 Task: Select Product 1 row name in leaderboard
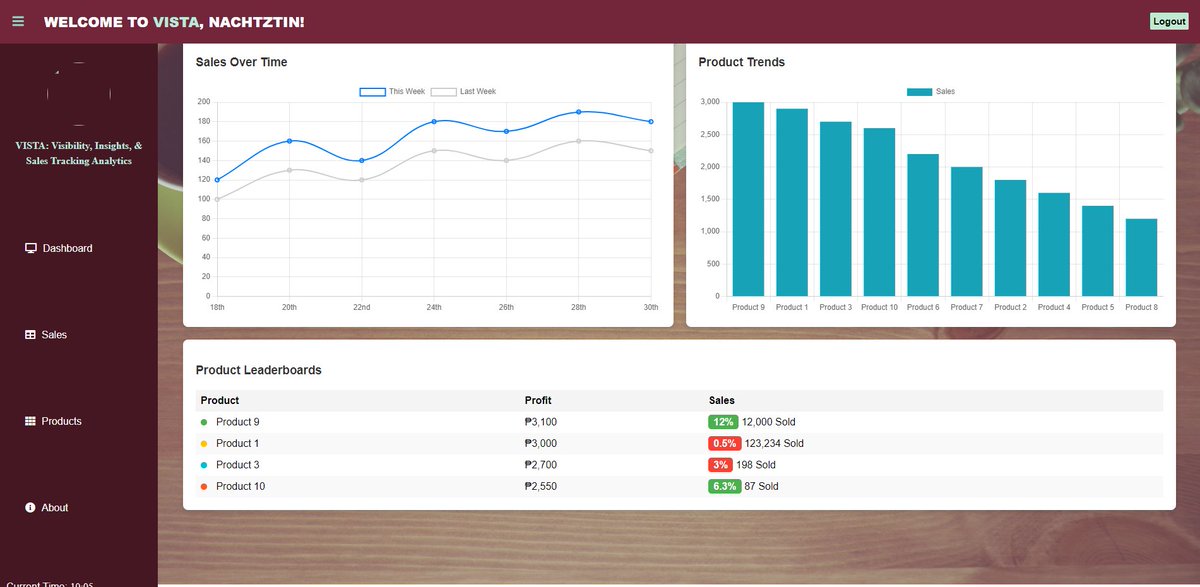point(238,443)
